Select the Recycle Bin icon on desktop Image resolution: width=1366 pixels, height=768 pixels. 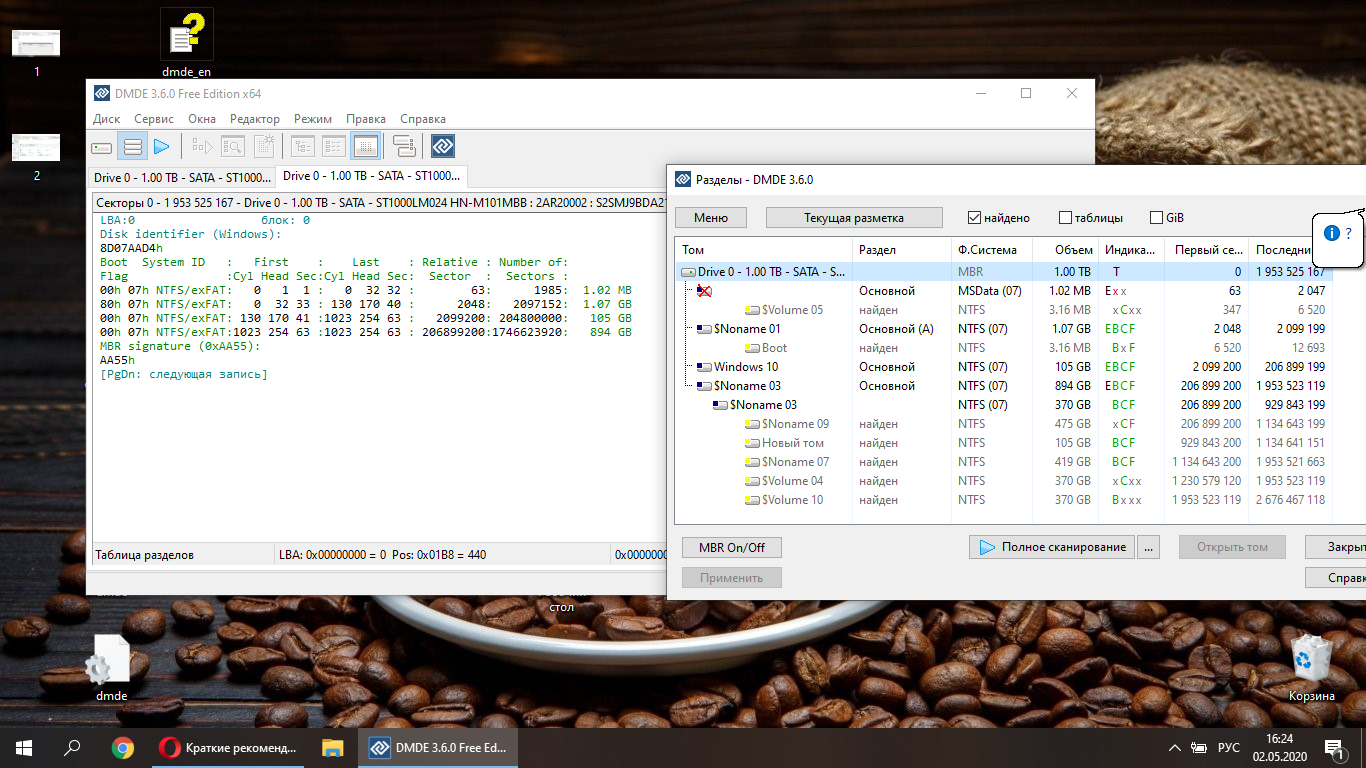(x=1311, y=667)
